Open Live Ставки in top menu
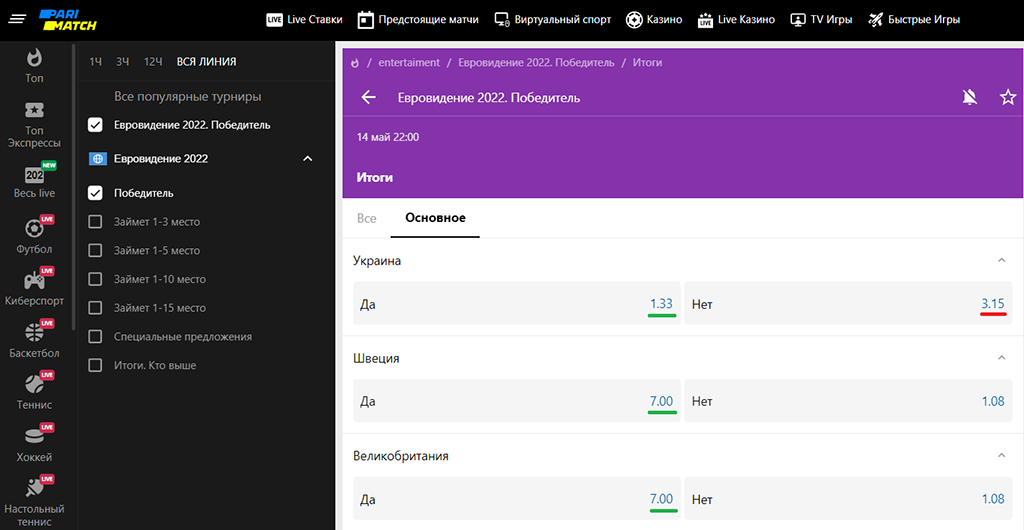 pyautogui.click(x=304, y=20)
